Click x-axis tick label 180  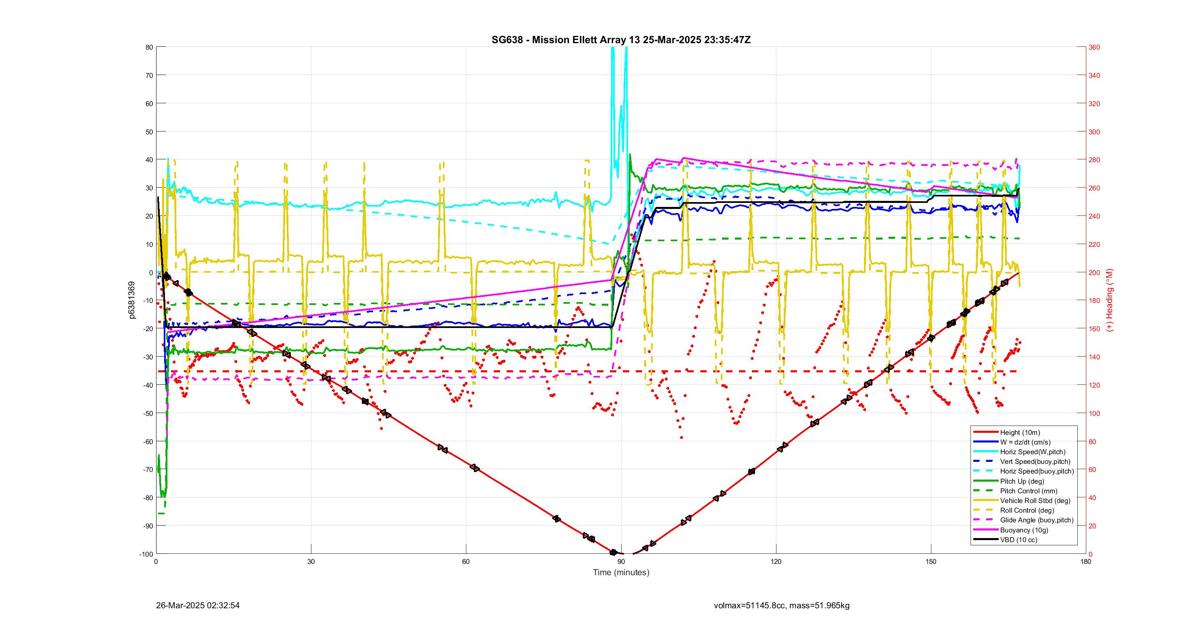(x=1086, y=562)
